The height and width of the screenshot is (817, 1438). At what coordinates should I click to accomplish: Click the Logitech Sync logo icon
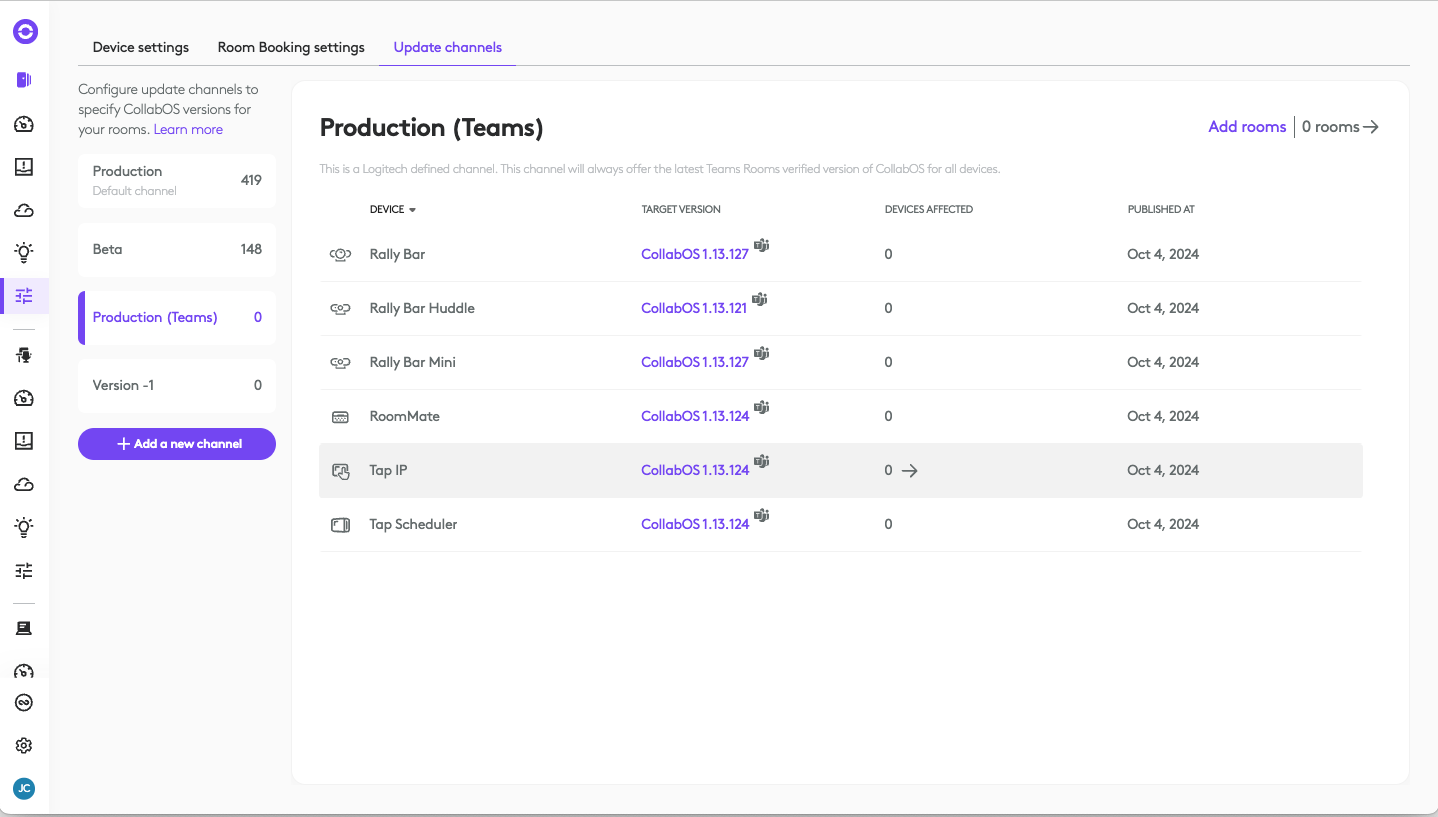click(x=25, y=32)
